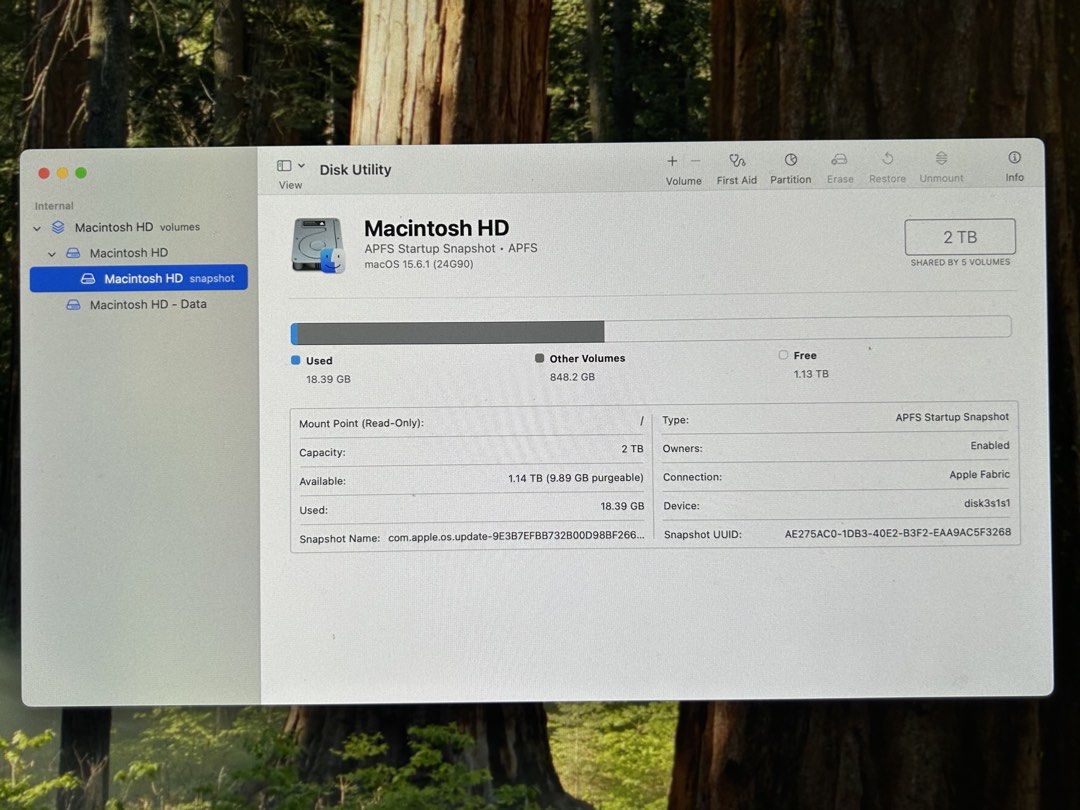Select Macintosh HD snapshot row
This screenshot has height=810, width=1080.
click(x=138, y=278)
